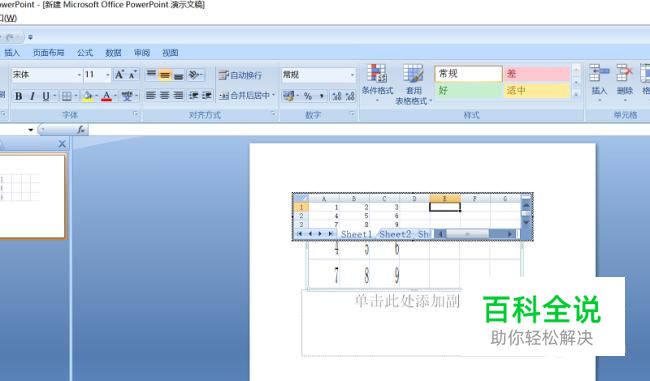
Task: Open the 公式 ribbon tab
Action: click(85, 53)
